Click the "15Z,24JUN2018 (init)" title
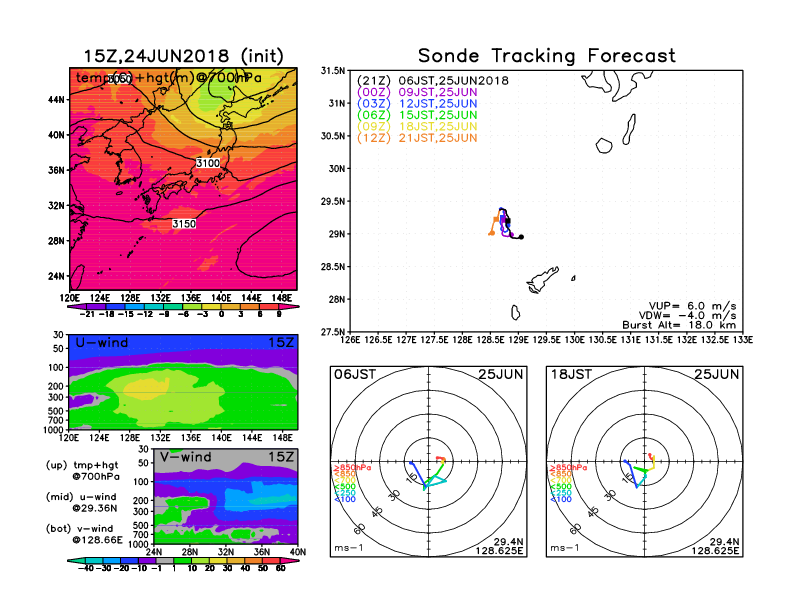The height and width of the screenshot is (612, 792). [x=183, y=56]
